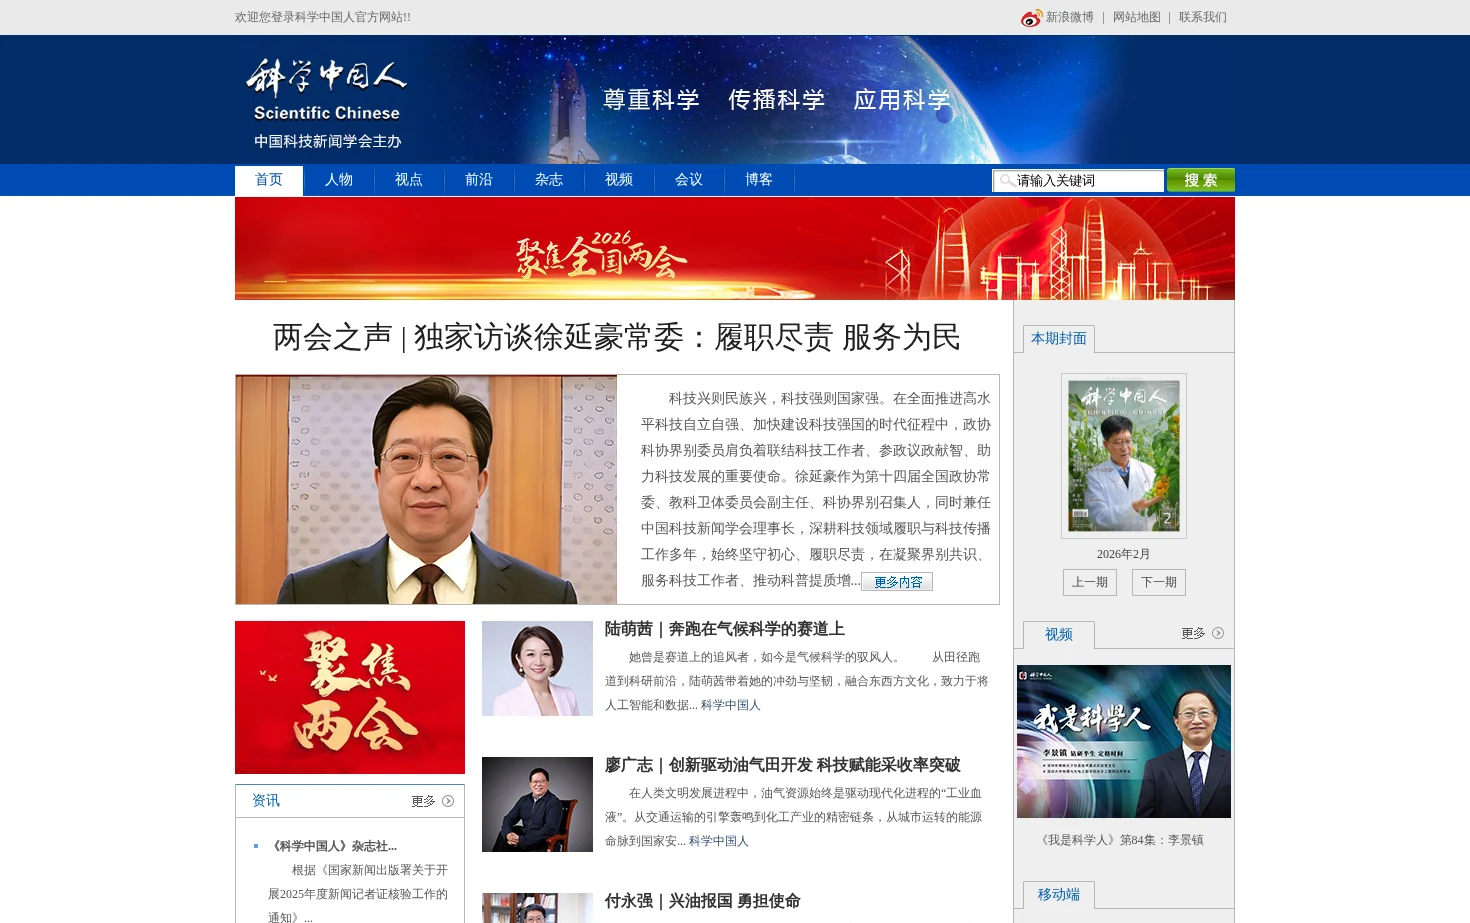Click the 陆萌茜 portrait thumbnail
The width and height of the screenshot is (1470, 923).
[x=537, y=668]
